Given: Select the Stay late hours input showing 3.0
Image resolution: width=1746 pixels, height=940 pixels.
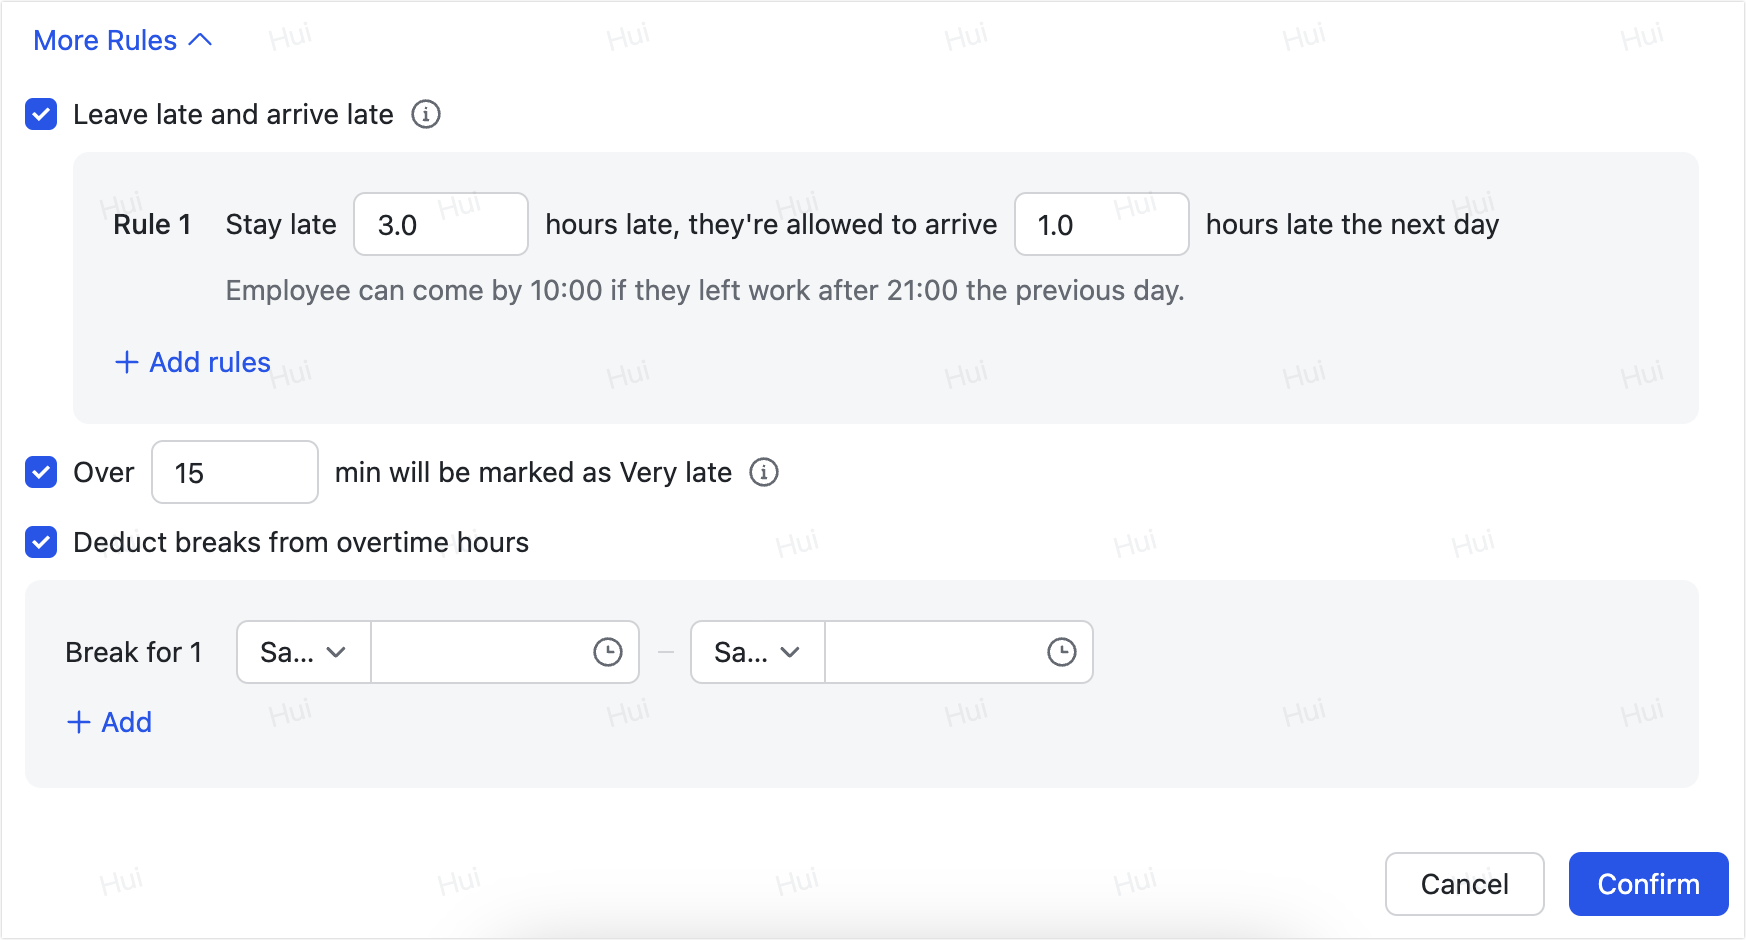Looking at the screenshot, I should tap(440, 224).
